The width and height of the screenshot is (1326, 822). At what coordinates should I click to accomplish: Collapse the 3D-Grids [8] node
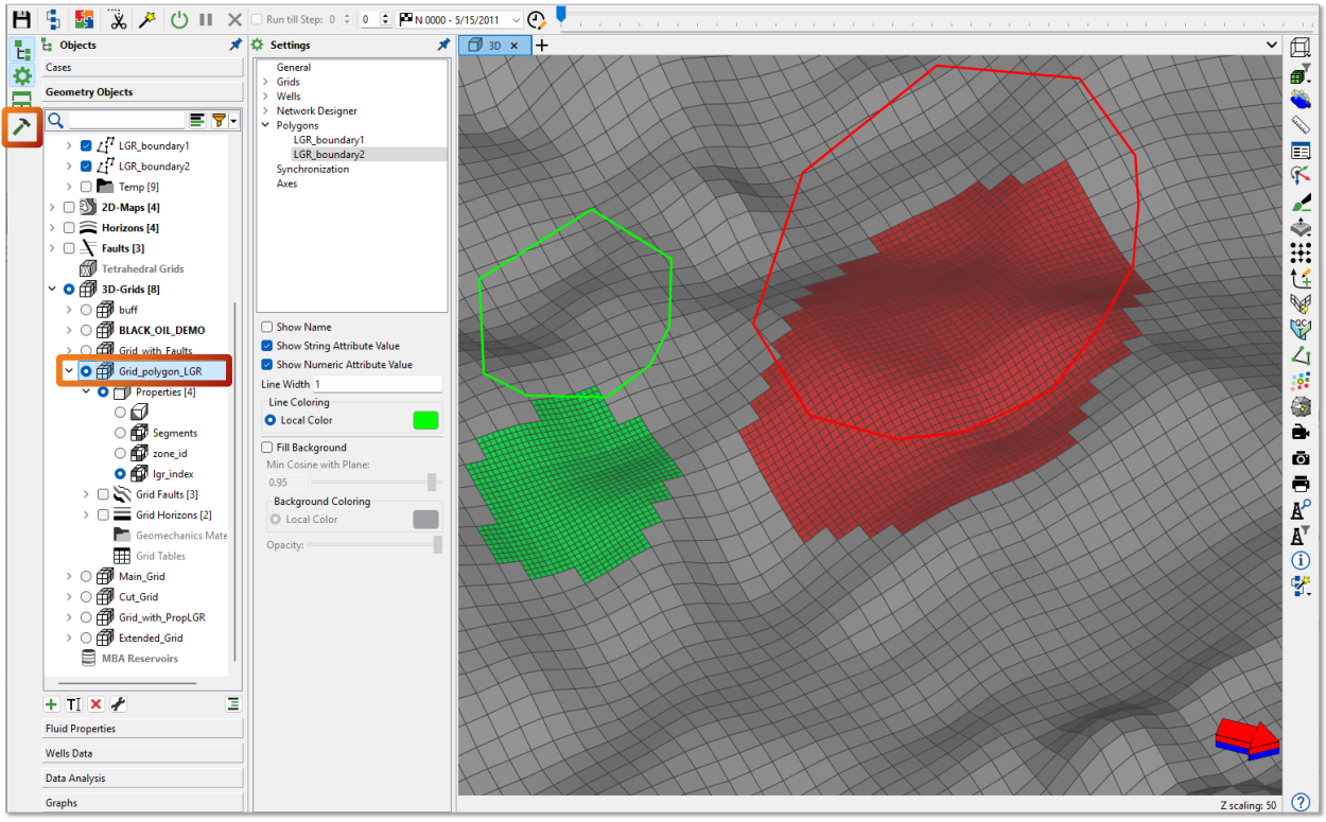pos(52,289)
